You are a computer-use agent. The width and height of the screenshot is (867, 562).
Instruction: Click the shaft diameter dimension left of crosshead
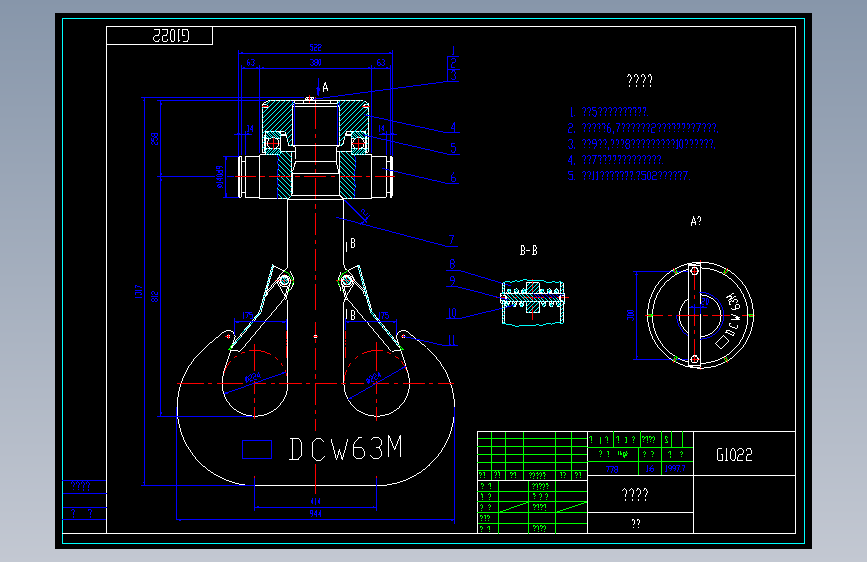pyautogui.click(x=220, y=177)
